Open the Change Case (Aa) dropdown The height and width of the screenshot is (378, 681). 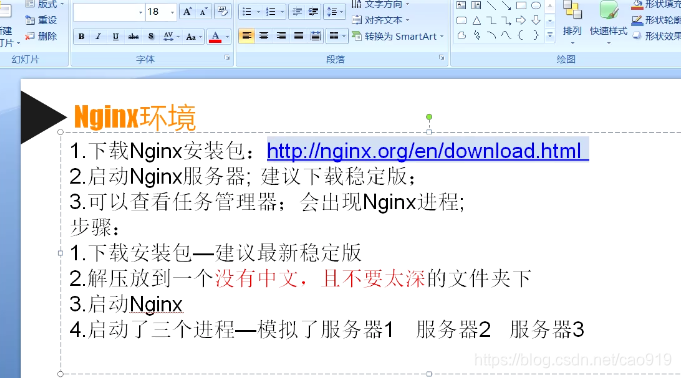194,36
